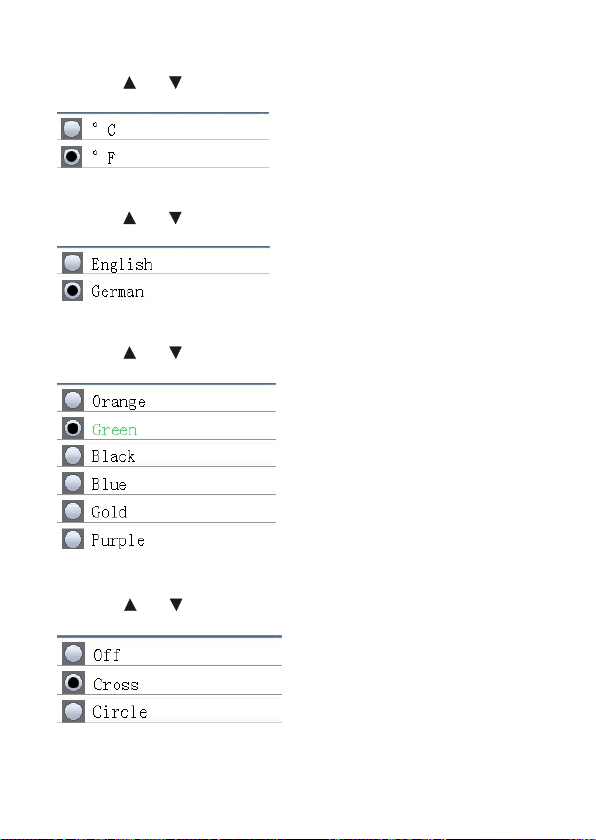Choose English as the language
This screenshot has height=840, width=596.
tap(72, 263)
